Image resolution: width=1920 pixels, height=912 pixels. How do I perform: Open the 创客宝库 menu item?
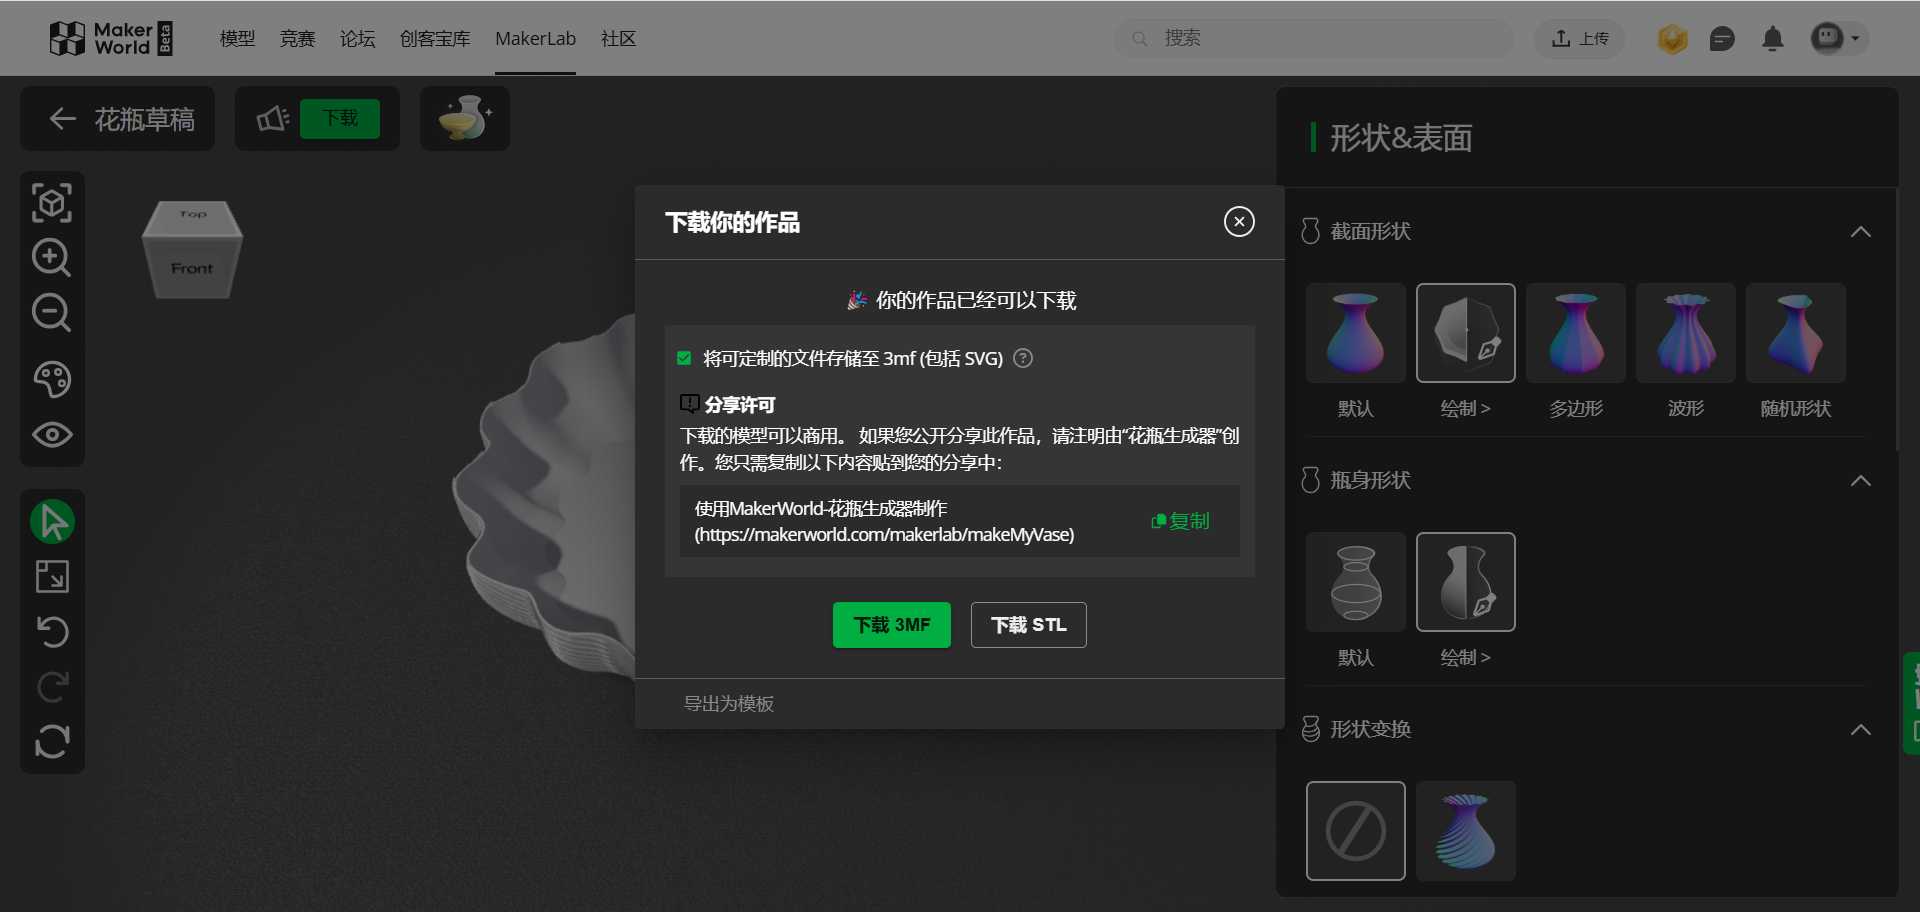(x=435, y=38)
